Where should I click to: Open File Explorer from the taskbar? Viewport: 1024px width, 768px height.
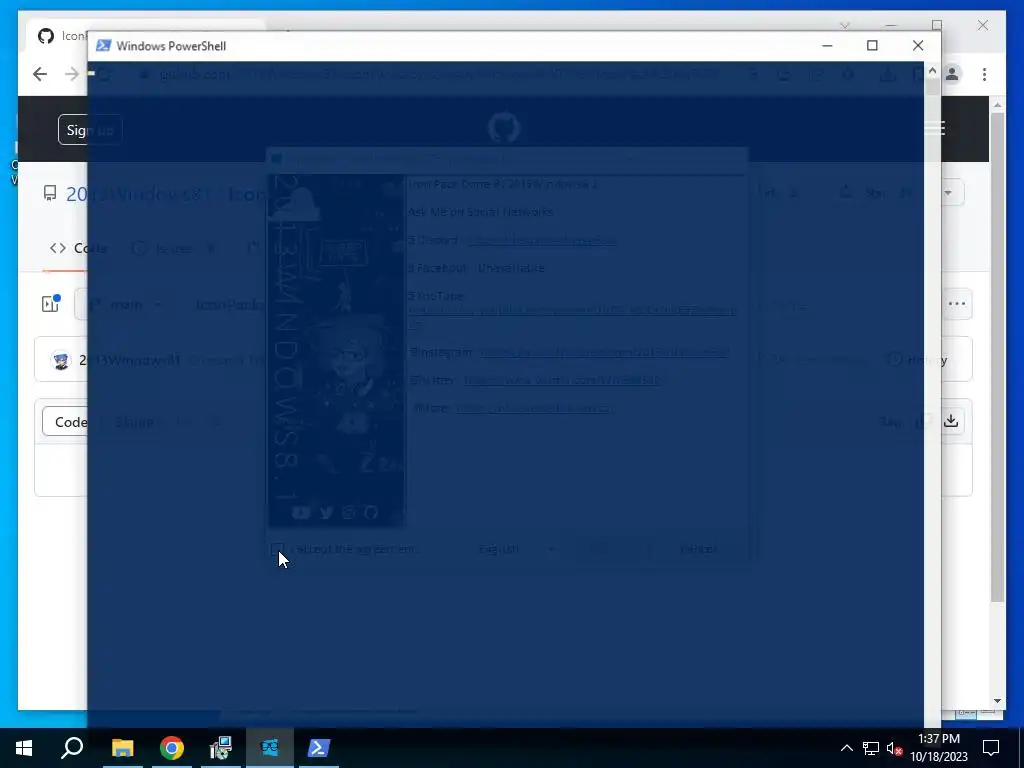click(x=122, y=748)
